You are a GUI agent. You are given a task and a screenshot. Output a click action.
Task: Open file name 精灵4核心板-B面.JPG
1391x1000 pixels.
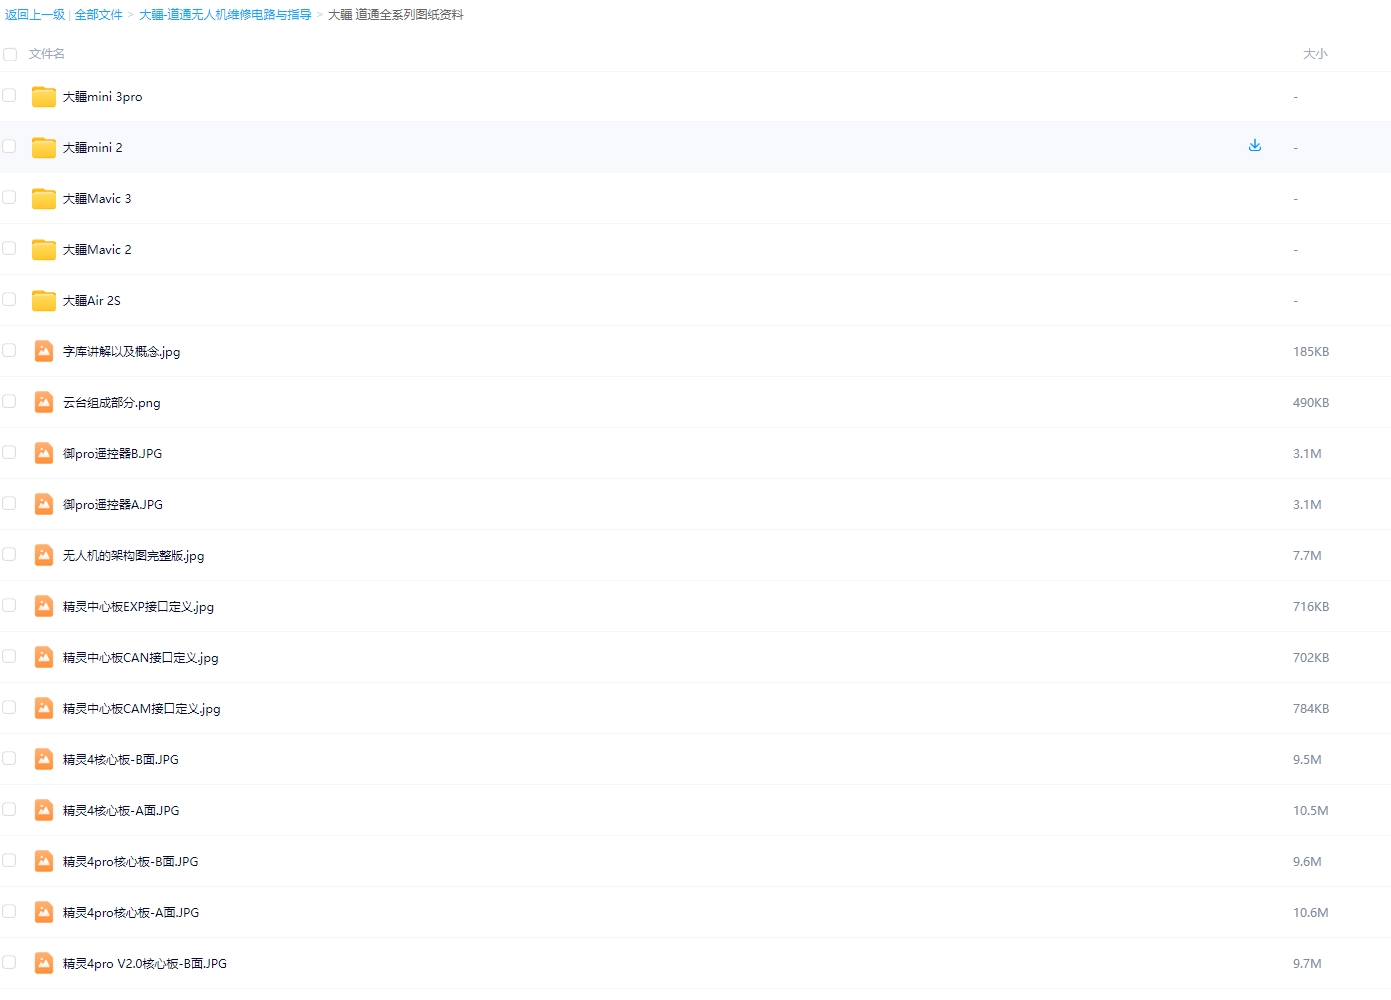click(x=121, y=760)
